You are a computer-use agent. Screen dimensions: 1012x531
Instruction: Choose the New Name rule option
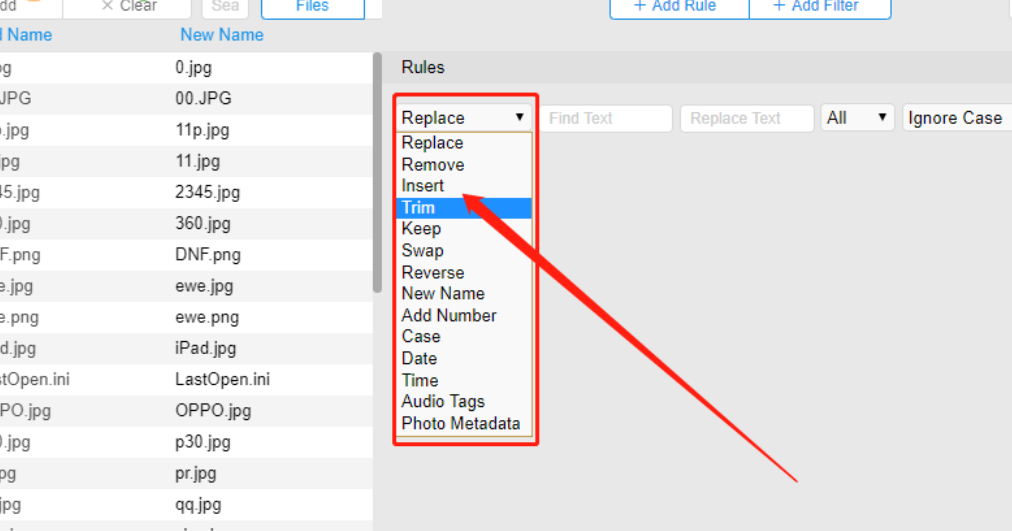(443, 294)
